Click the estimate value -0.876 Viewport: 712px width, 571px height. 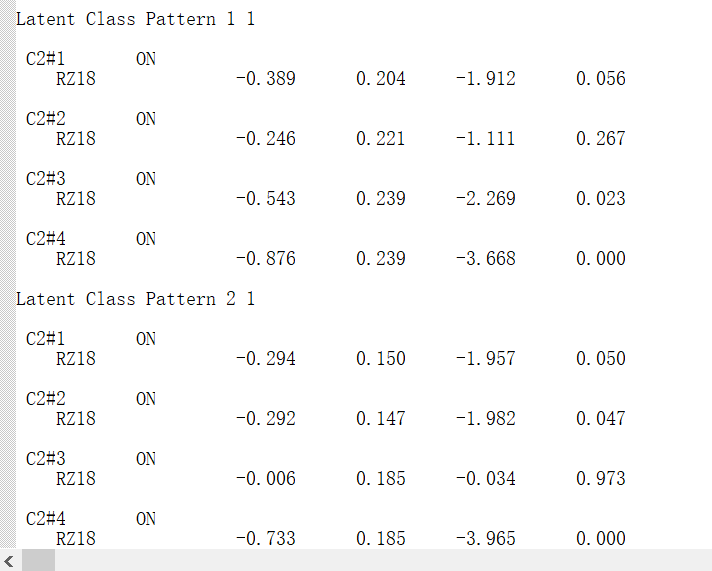(265, 259)
